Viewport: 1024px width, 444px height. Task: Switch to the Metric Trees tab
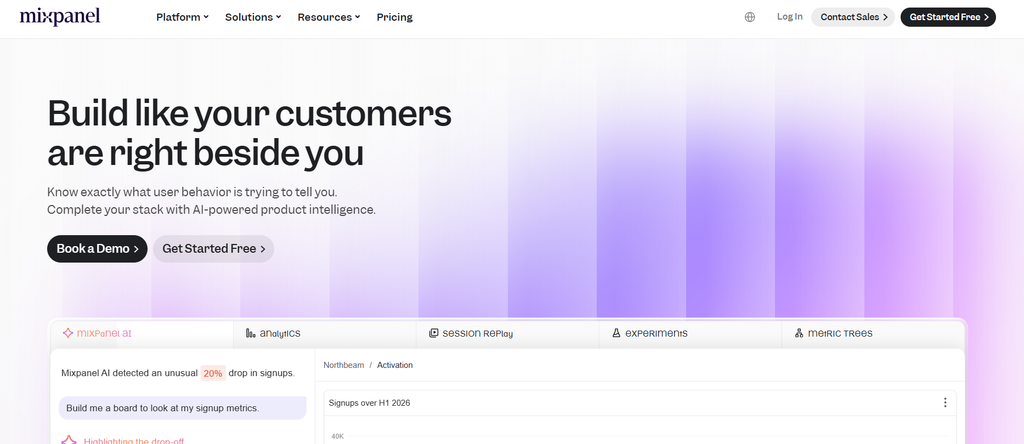coord(873,333)
